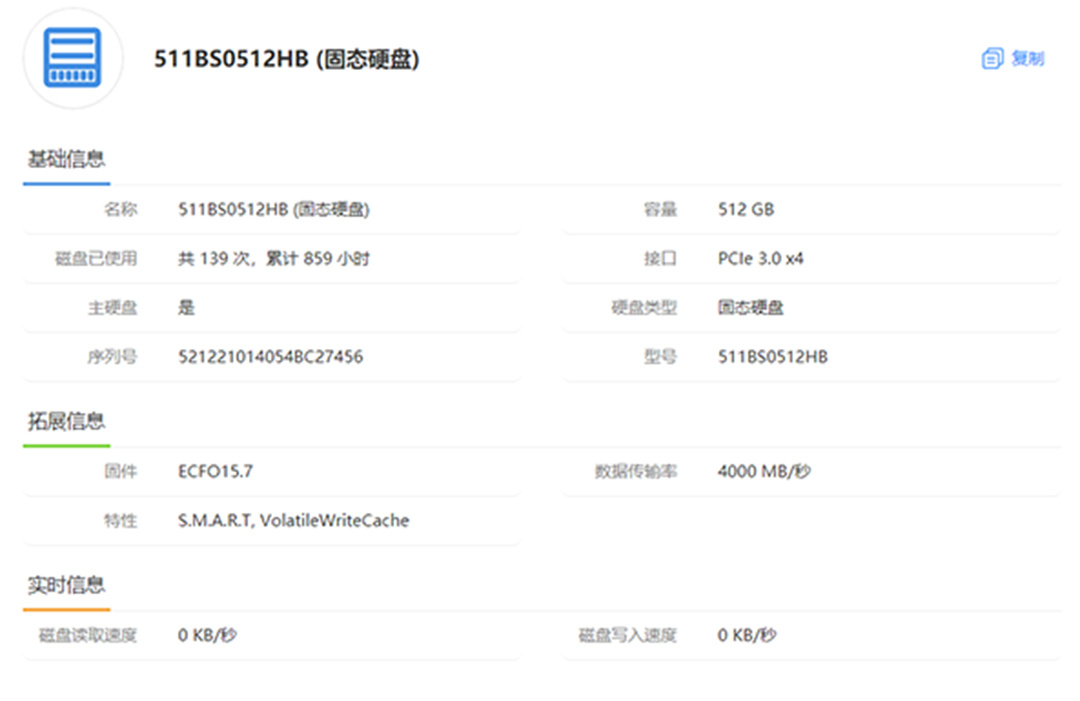Image resolution: width=1080 pixels, height=701 pixels.
Task: Select the PCIe 3.0 x4 interface value
Action: click(760, 259)
